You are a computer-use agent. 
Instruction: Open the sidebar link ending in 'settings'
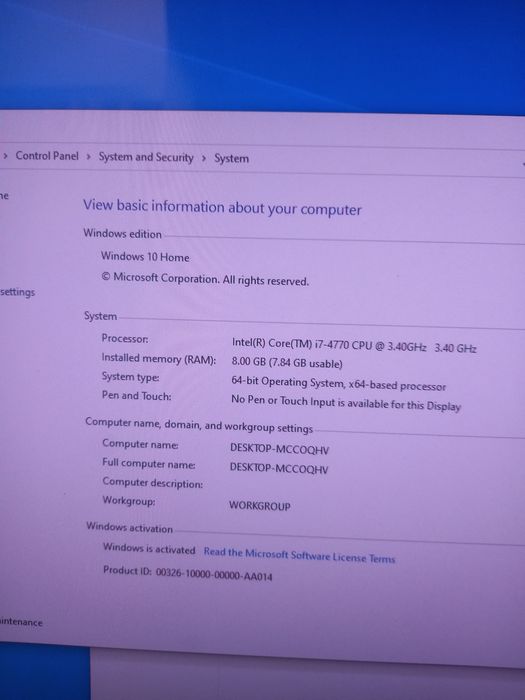tap(17, 292)
